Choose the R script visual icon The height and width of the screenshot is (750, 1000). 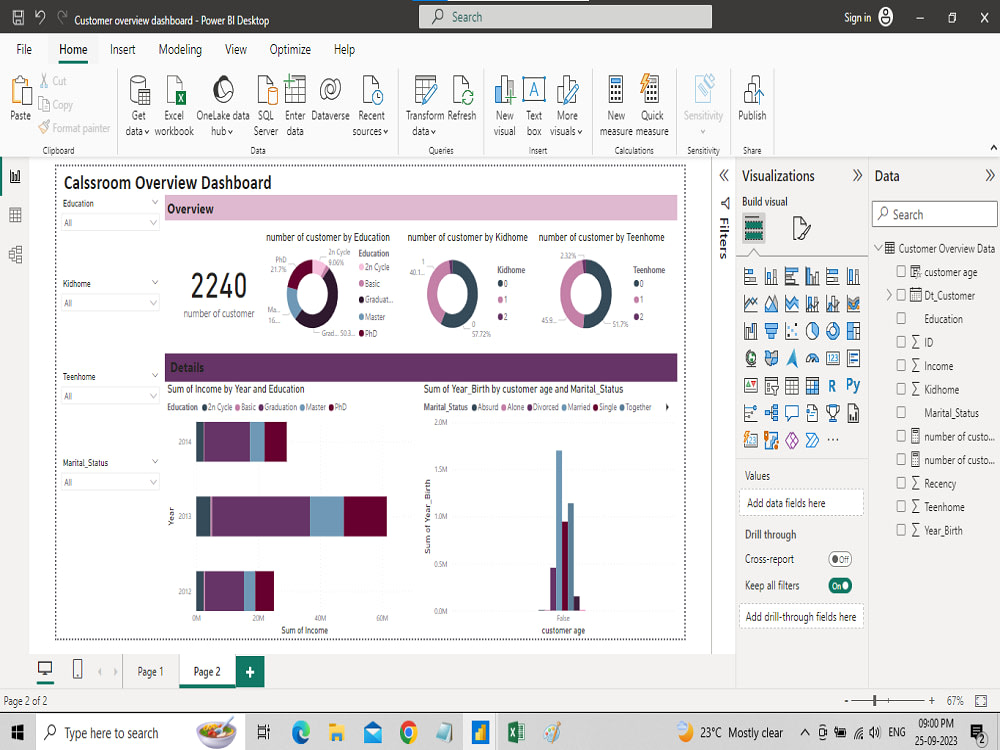832,385
